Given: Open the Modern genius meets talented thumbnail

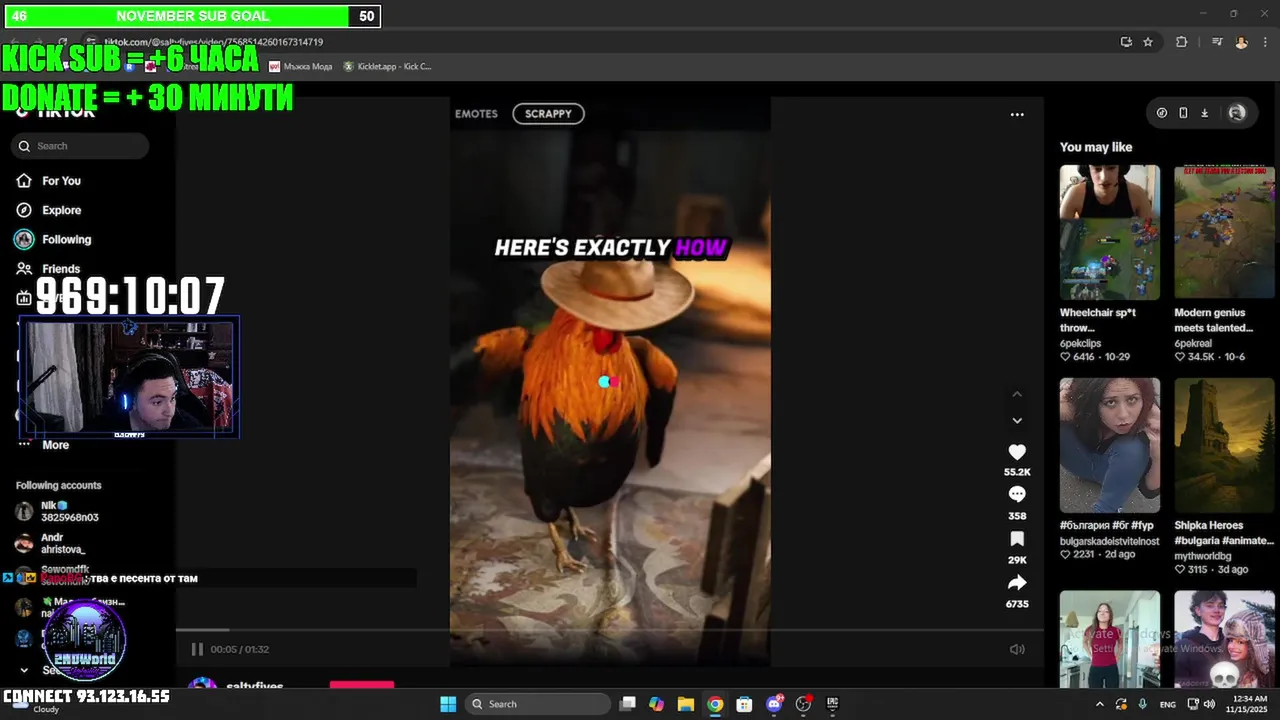Looking at the screenshot, I should coord(1224,233).
